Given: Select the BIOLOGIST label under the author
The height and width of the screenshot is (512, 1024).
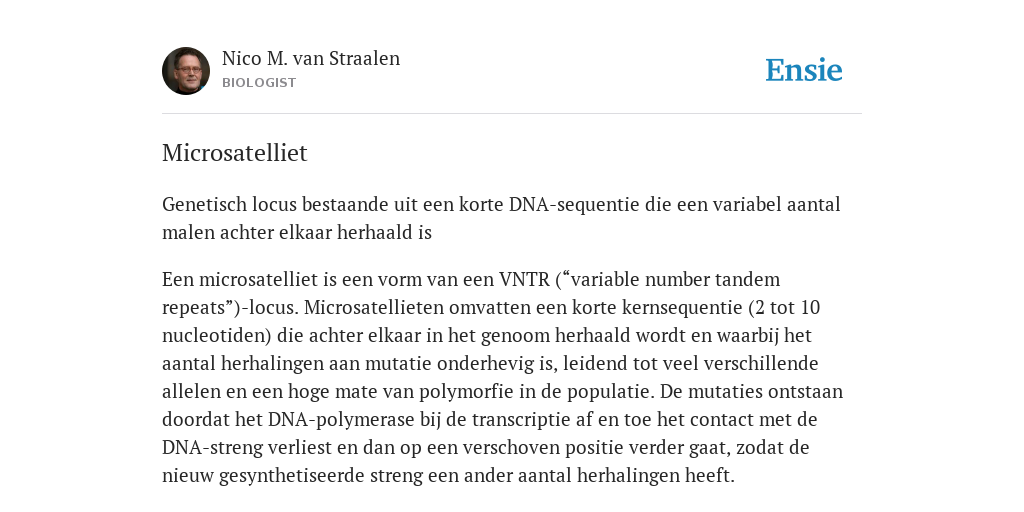Looking at the screenshot, I should click(x=259, y=83).
